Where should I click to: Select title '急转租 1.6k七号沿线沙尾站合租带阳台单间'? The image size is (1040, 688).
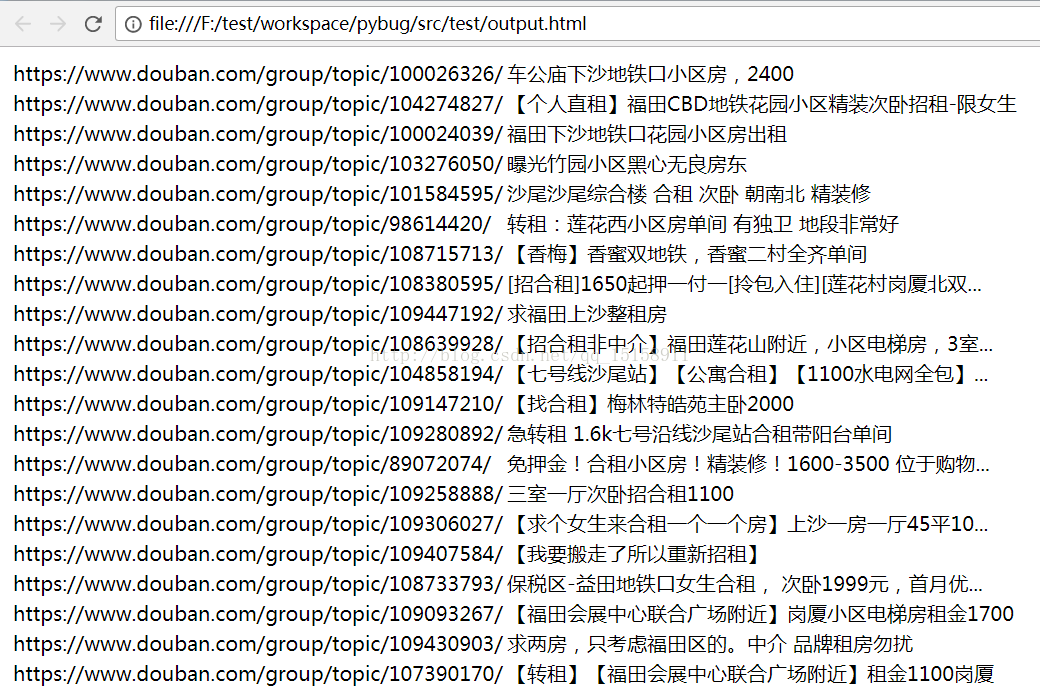pyautogui.click(x=700, y=434)
